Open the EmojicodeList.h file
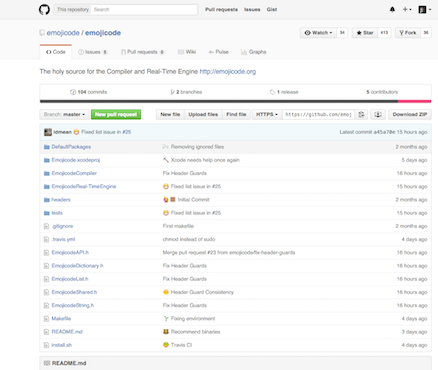The width and height of the screenshot is (438, 370). (x=70, y=279)
